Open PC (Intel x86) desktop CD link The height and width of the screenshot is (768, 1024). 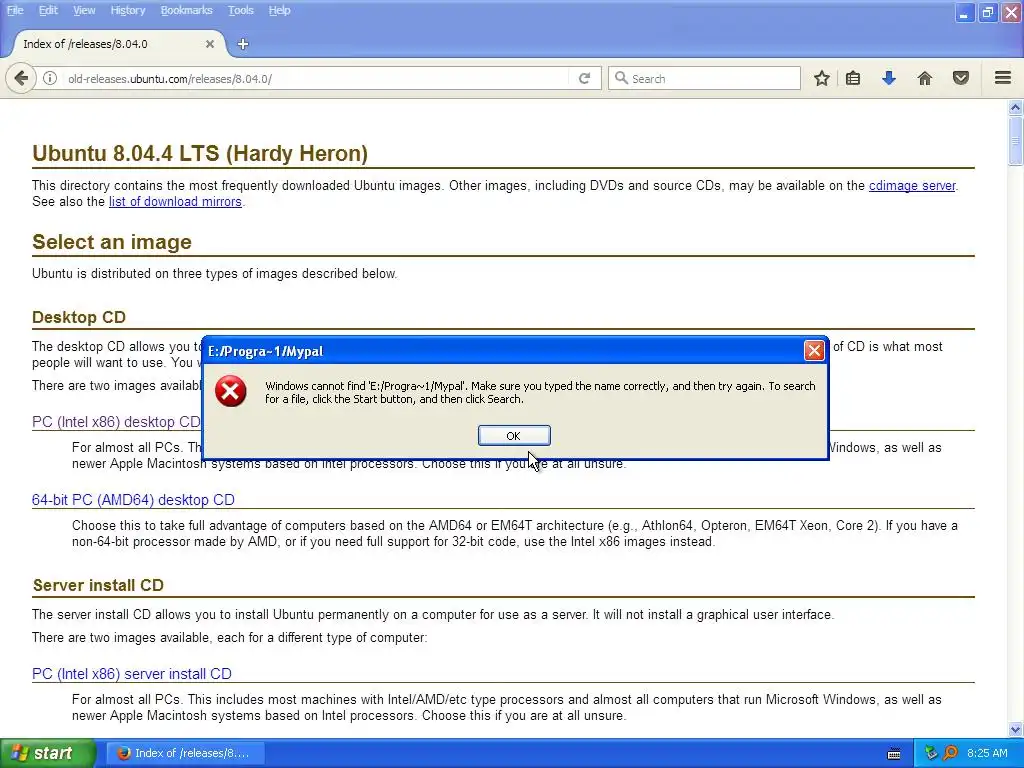point(116,422)
